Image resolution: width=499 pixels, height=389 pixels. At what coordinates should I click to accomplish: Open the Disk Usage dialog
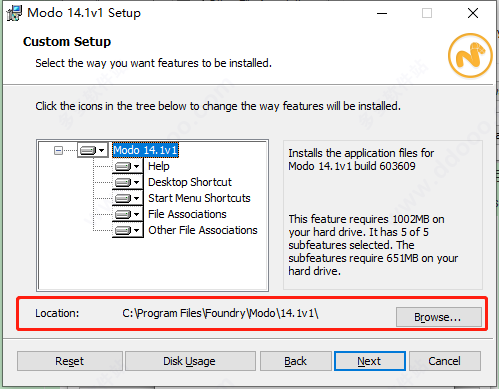pos(190,361)
